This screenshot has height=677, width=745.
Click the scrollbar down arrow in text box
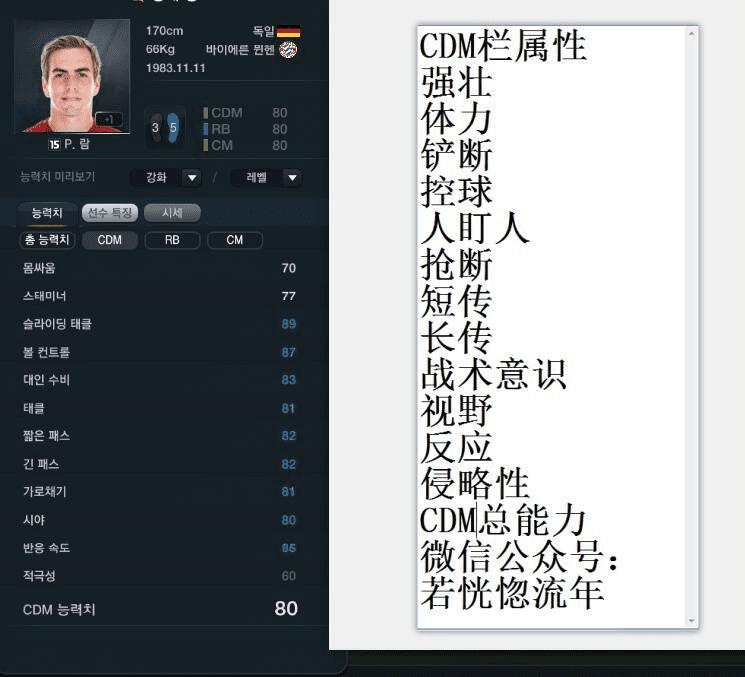tap(692, 621)
